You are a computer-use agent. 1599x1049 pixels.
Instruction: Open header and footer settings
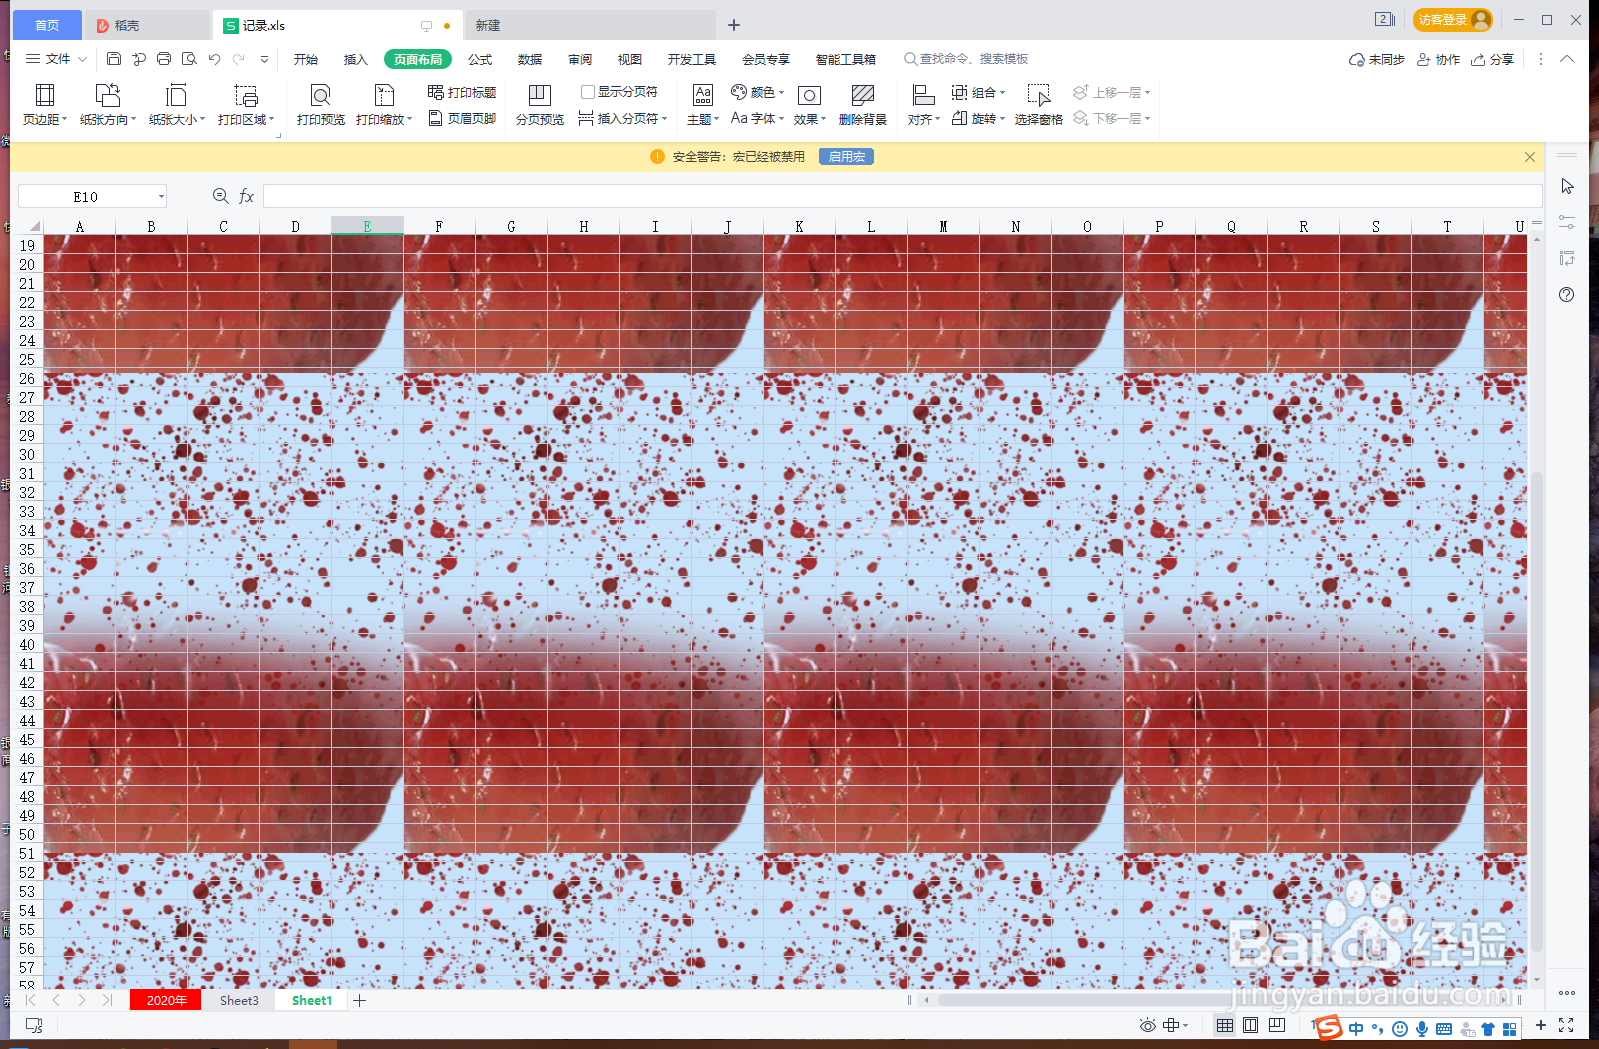(x=462, y=118)
